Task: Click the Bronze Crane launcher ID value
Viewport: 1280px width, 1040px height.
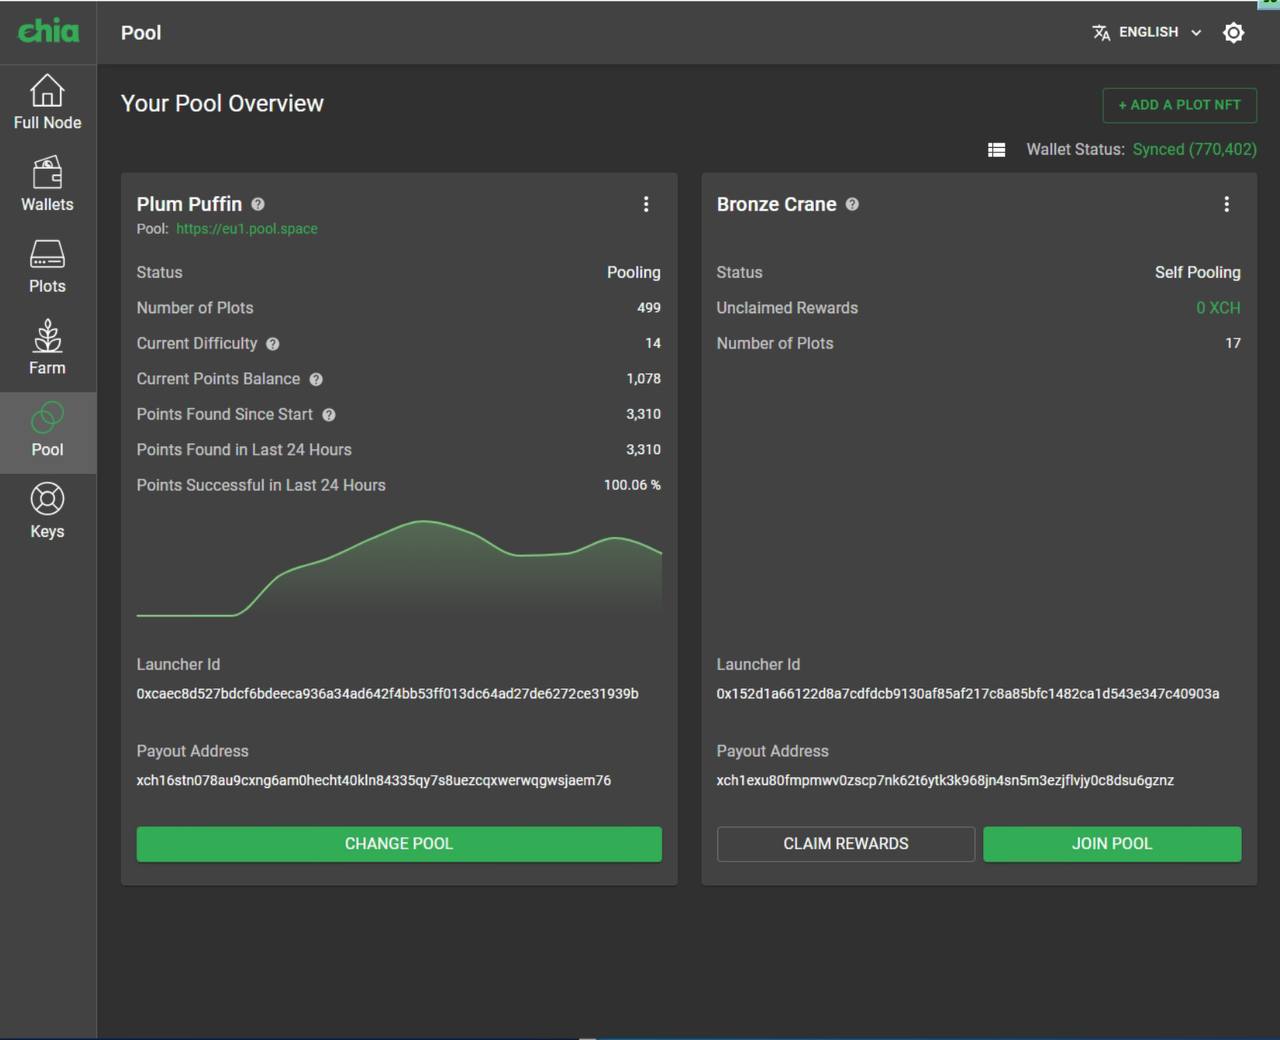Action: coord(968,693)
